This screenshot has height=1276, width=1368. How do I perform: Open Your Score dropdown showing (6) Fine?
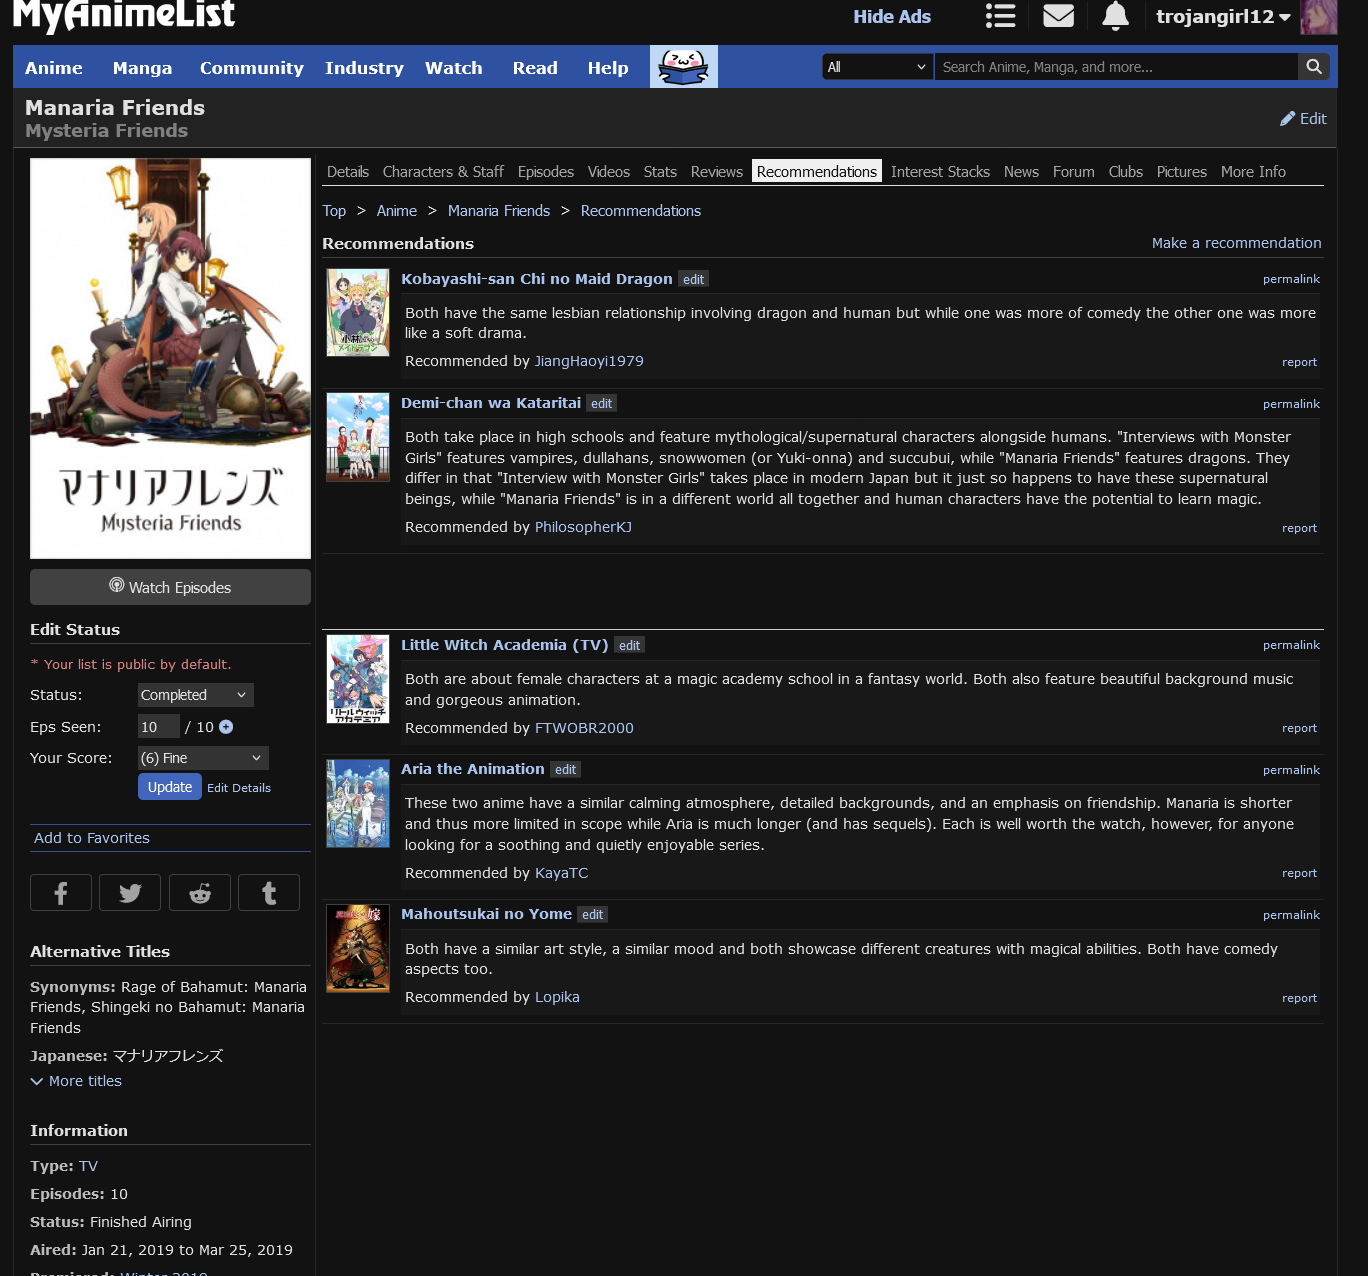pyautogui.click(x=203, y=758)
